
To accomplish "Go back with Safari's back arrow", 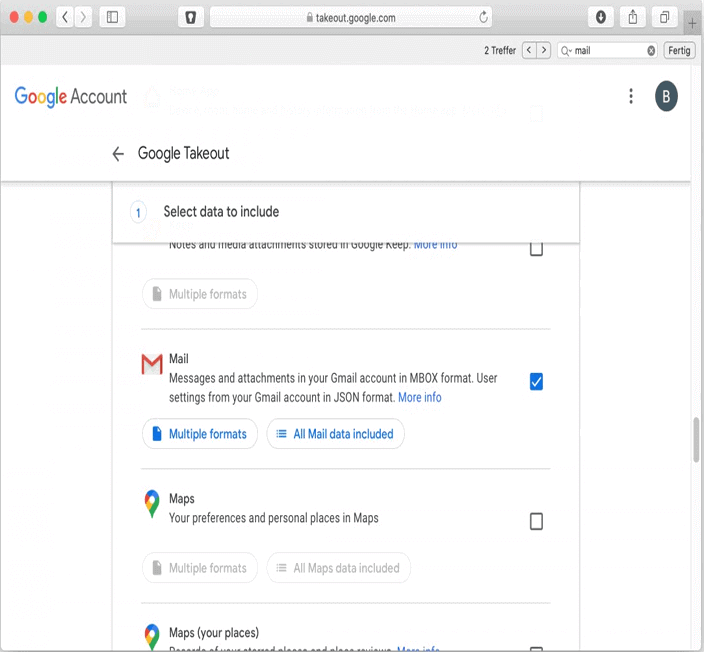I will pos(65,18).
